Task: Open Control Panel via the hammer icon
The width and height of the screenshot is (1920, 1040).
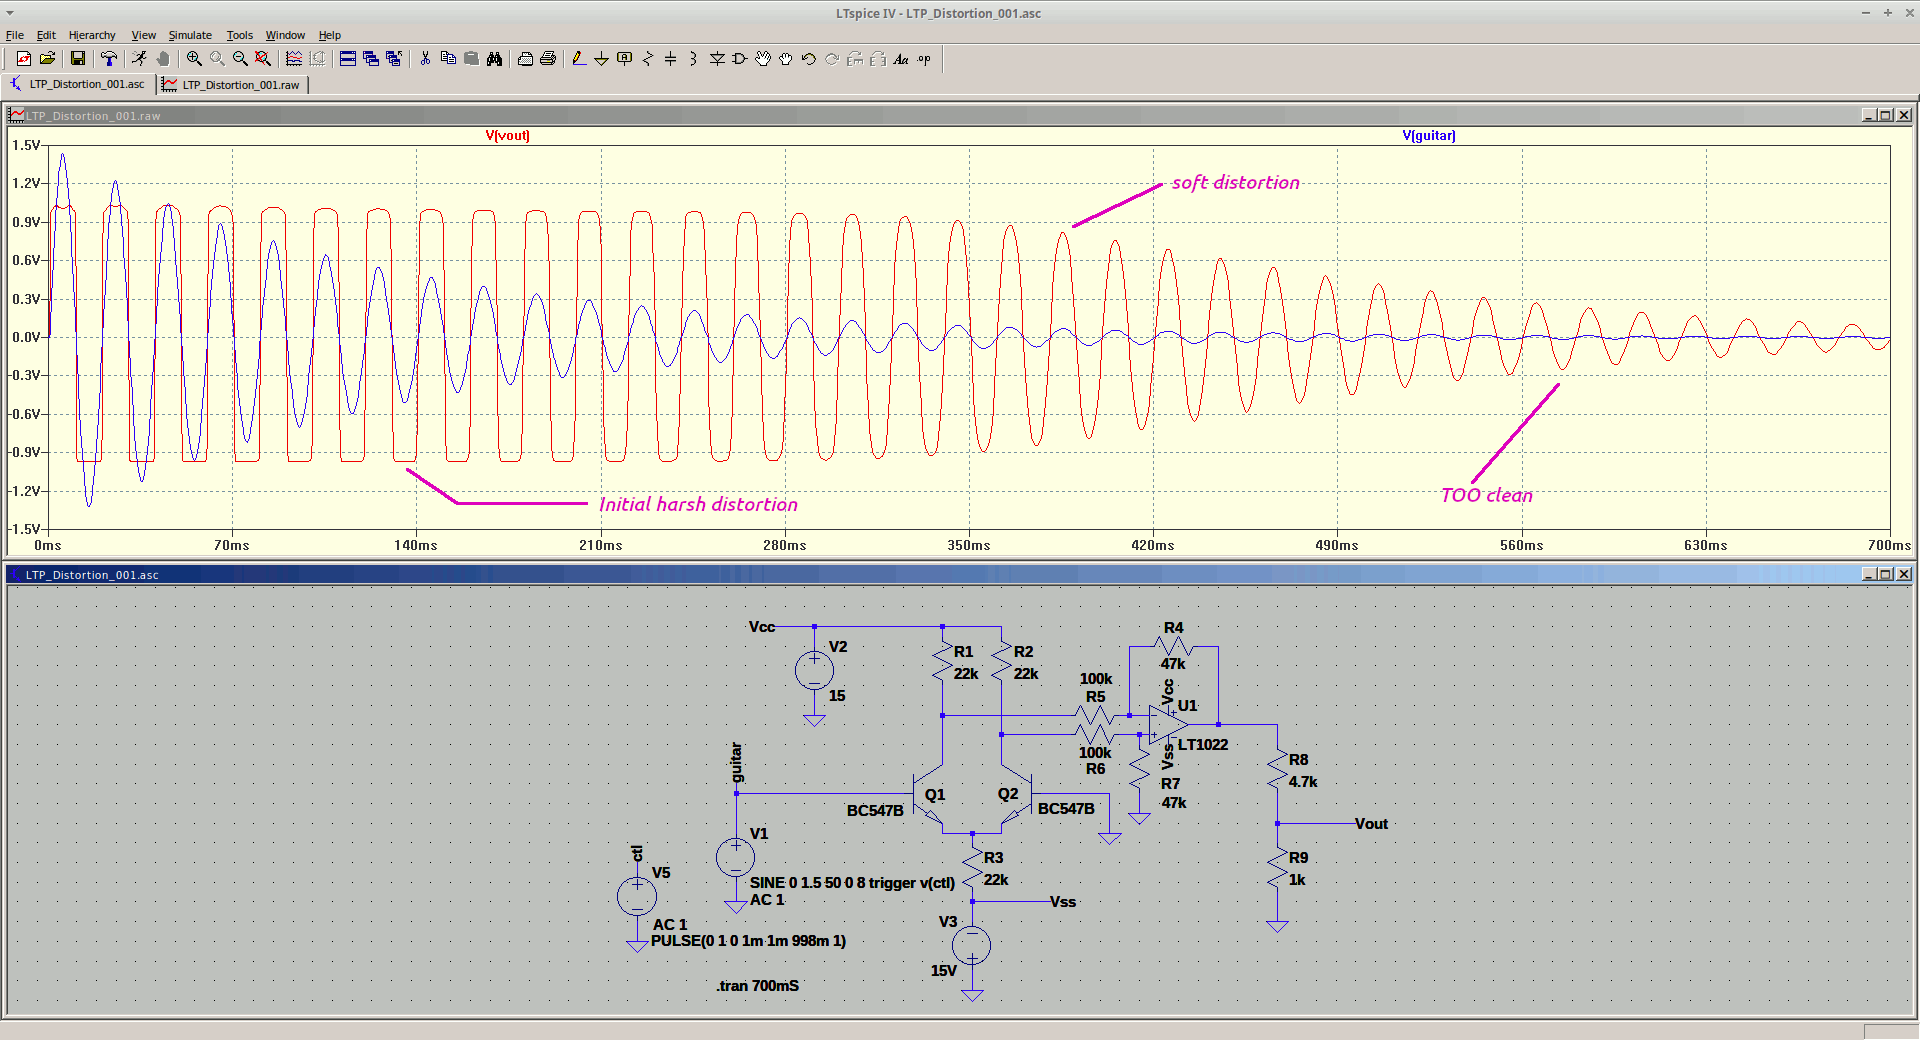Action: (108, 59)
